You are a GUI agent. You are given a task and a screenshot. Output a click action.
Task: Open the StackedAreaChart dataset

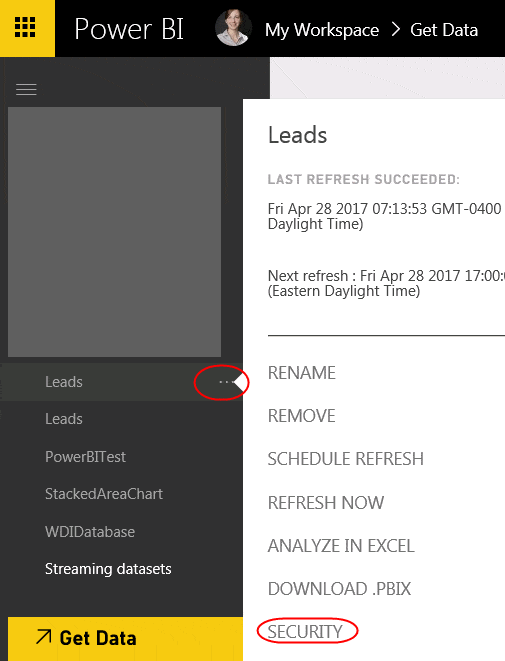[x=104, y=494]
